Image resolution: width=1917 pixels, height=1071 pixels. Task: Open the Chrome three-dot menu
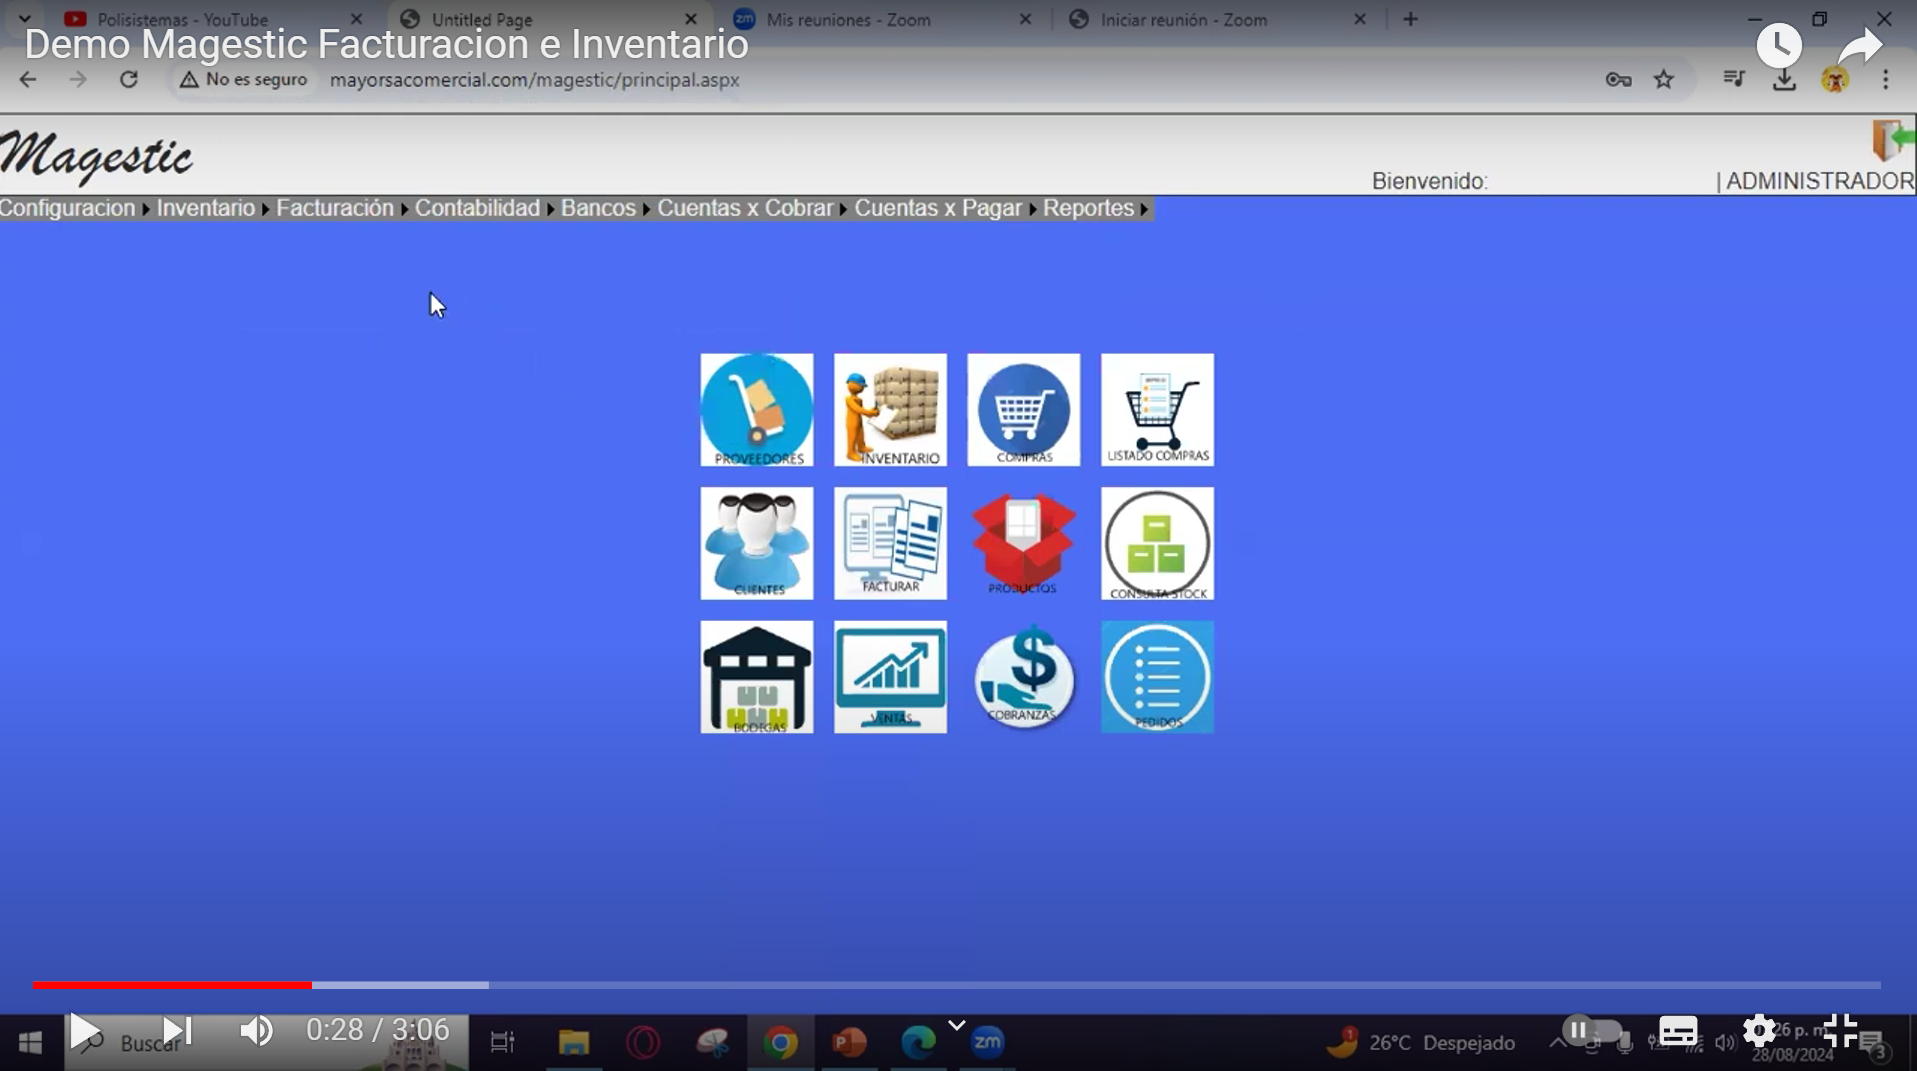tap(1885, 80)
